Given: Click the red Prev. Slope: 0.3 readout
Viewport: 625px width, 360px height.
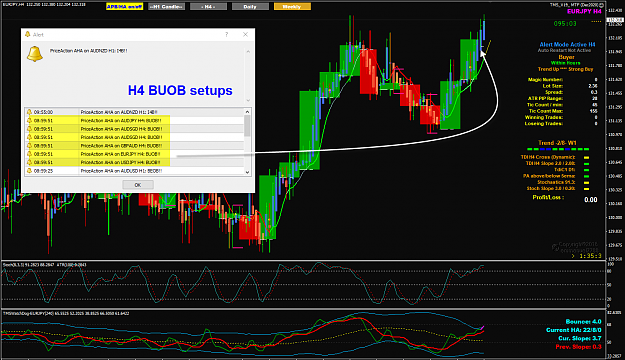Looking at the screenshot, I should click(x=578, y=347).
